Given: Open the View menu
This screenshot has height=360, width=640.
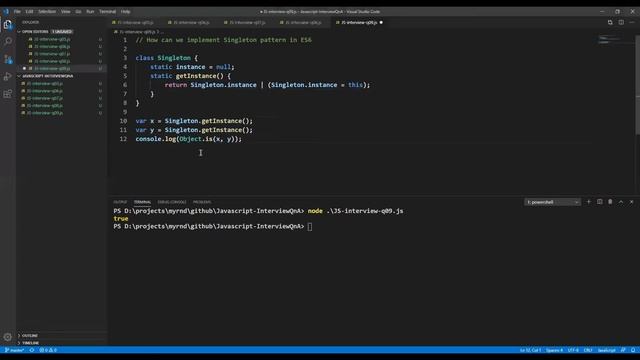Looking at the screenshot, I should point(66,11).
